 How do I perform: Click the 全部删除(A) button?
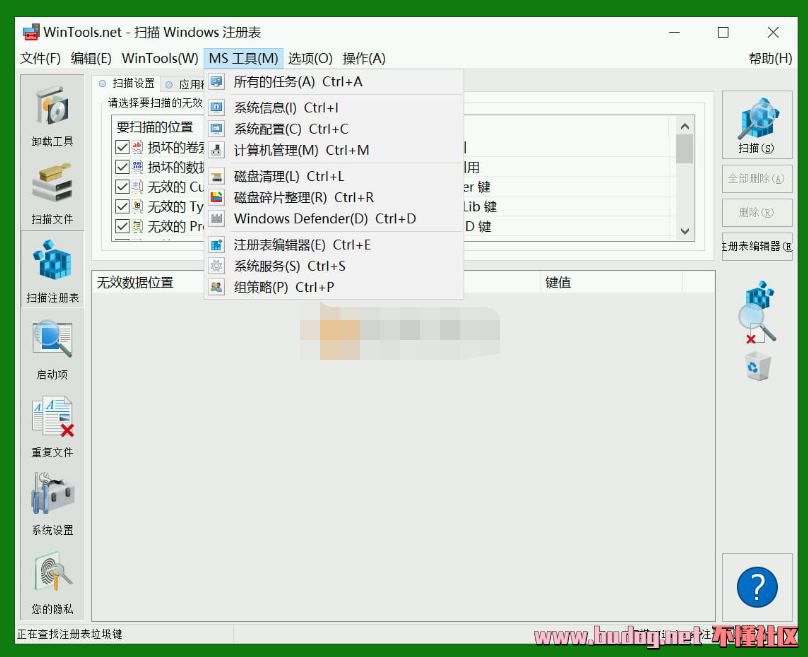click(757, 179)
